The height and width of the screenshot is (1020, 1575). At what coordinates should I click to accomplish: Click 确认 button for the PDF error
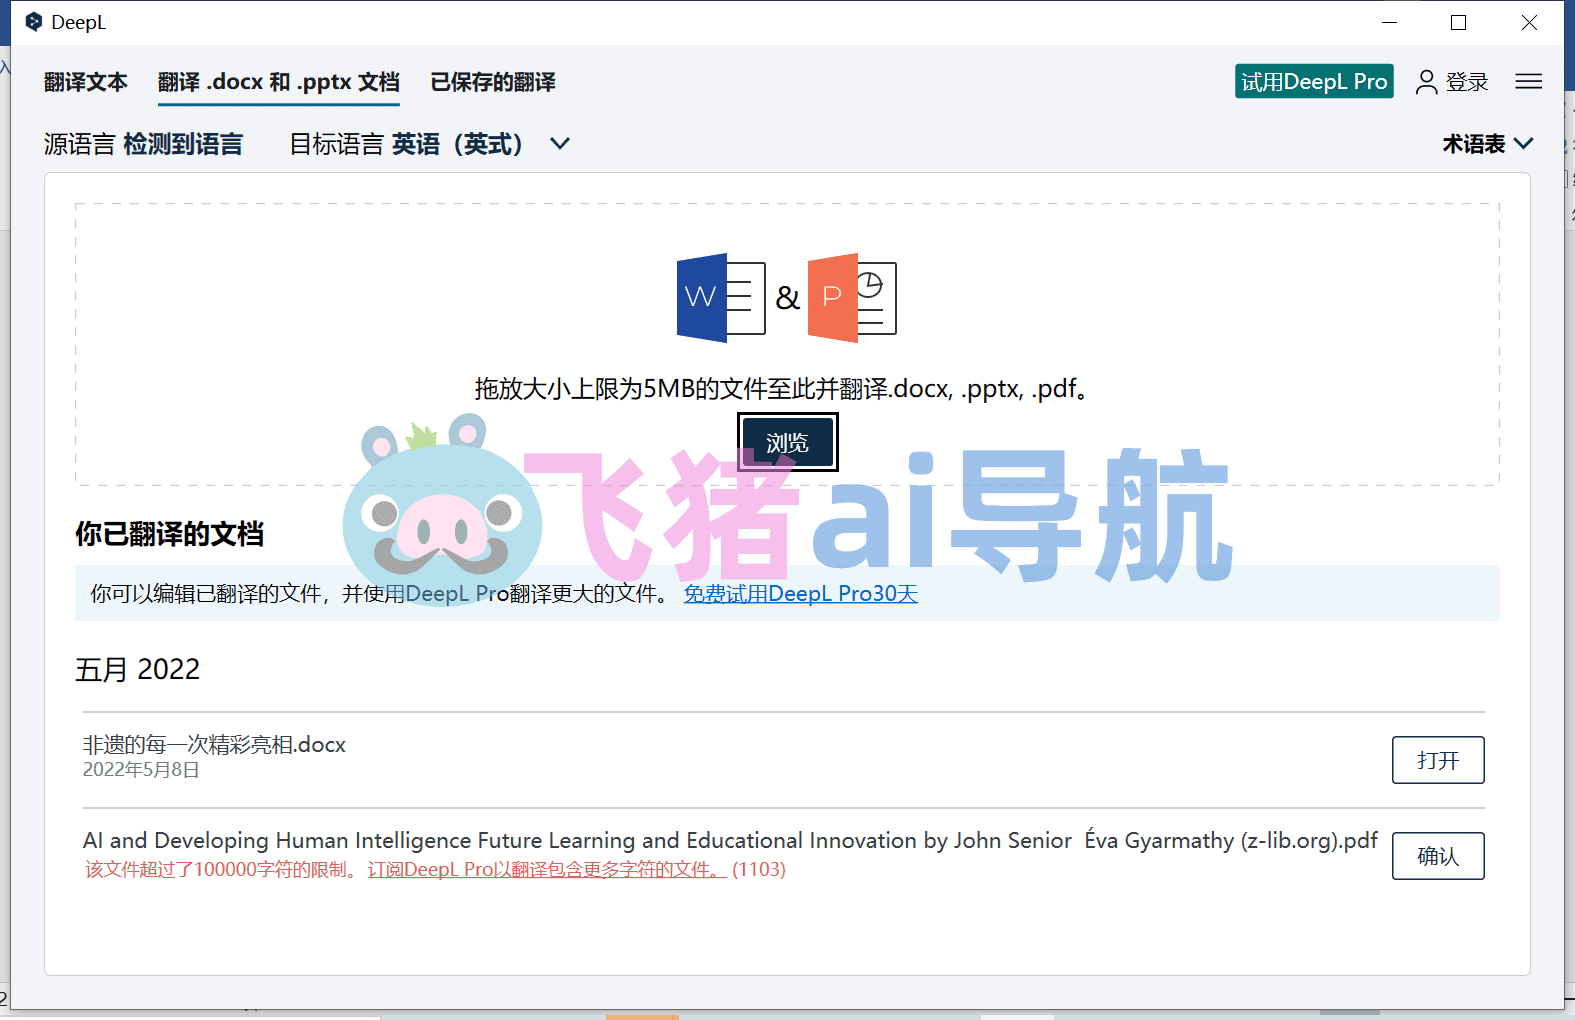(x=1438, y=856)
